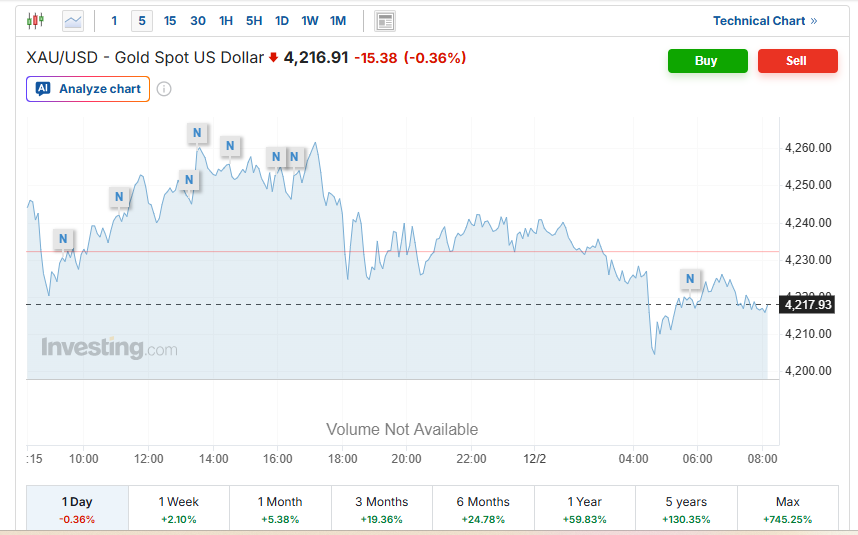Viewport: 858px width, 535px height.
Task: Switch to candlestick chart type
Action: pos(36,21)
